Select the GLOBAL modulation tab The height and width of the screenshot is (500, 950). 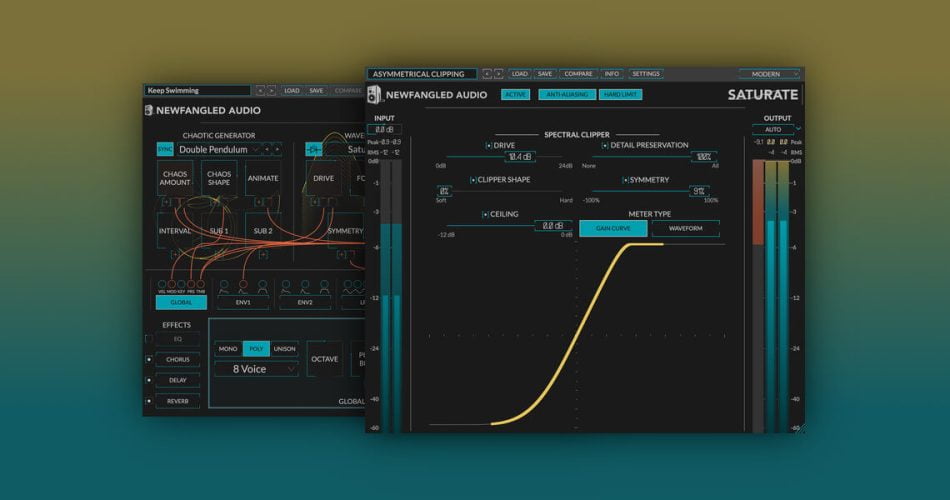[181, 302]
